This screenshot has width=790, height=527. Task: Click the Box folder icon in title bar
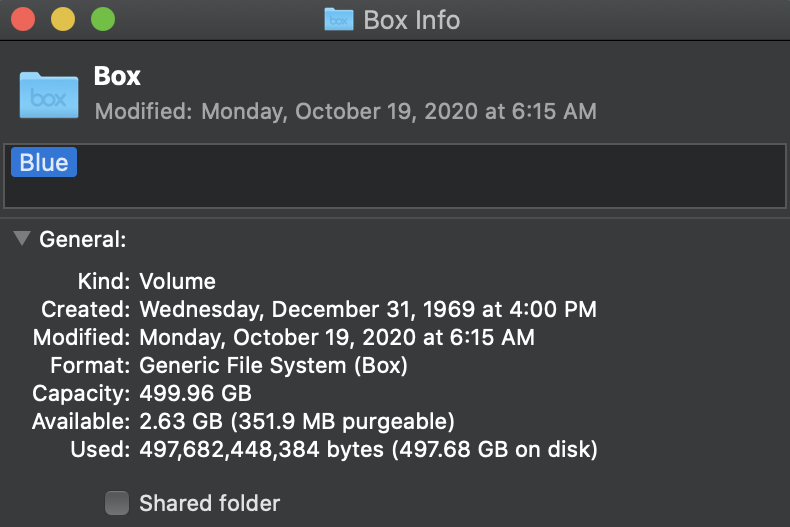339,20
